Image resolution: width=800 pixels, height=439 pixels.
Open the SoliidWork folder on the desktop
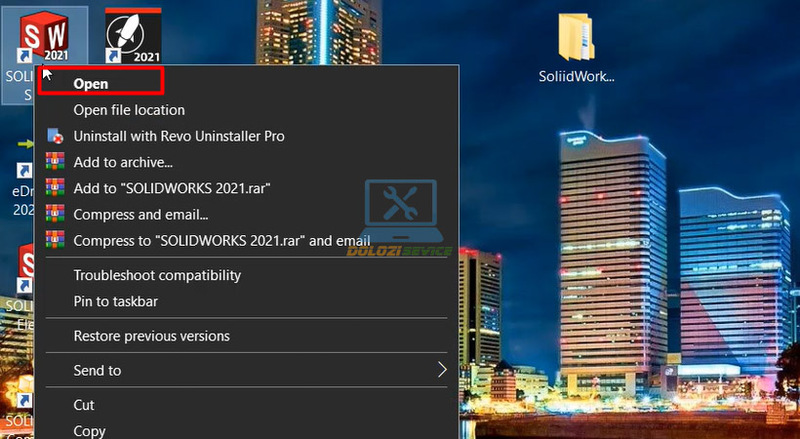click(x=577, y=47)
